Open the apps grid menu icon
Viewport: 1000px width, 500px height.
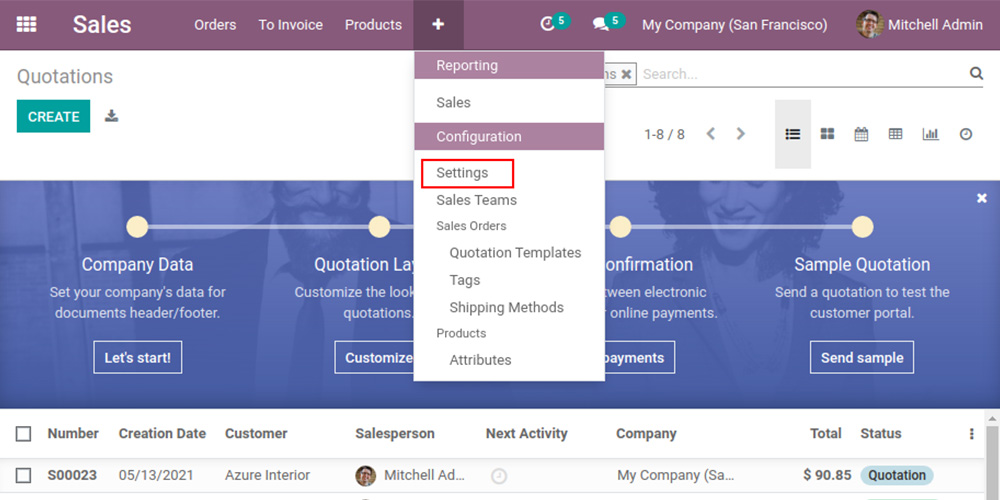pos(27,24)
